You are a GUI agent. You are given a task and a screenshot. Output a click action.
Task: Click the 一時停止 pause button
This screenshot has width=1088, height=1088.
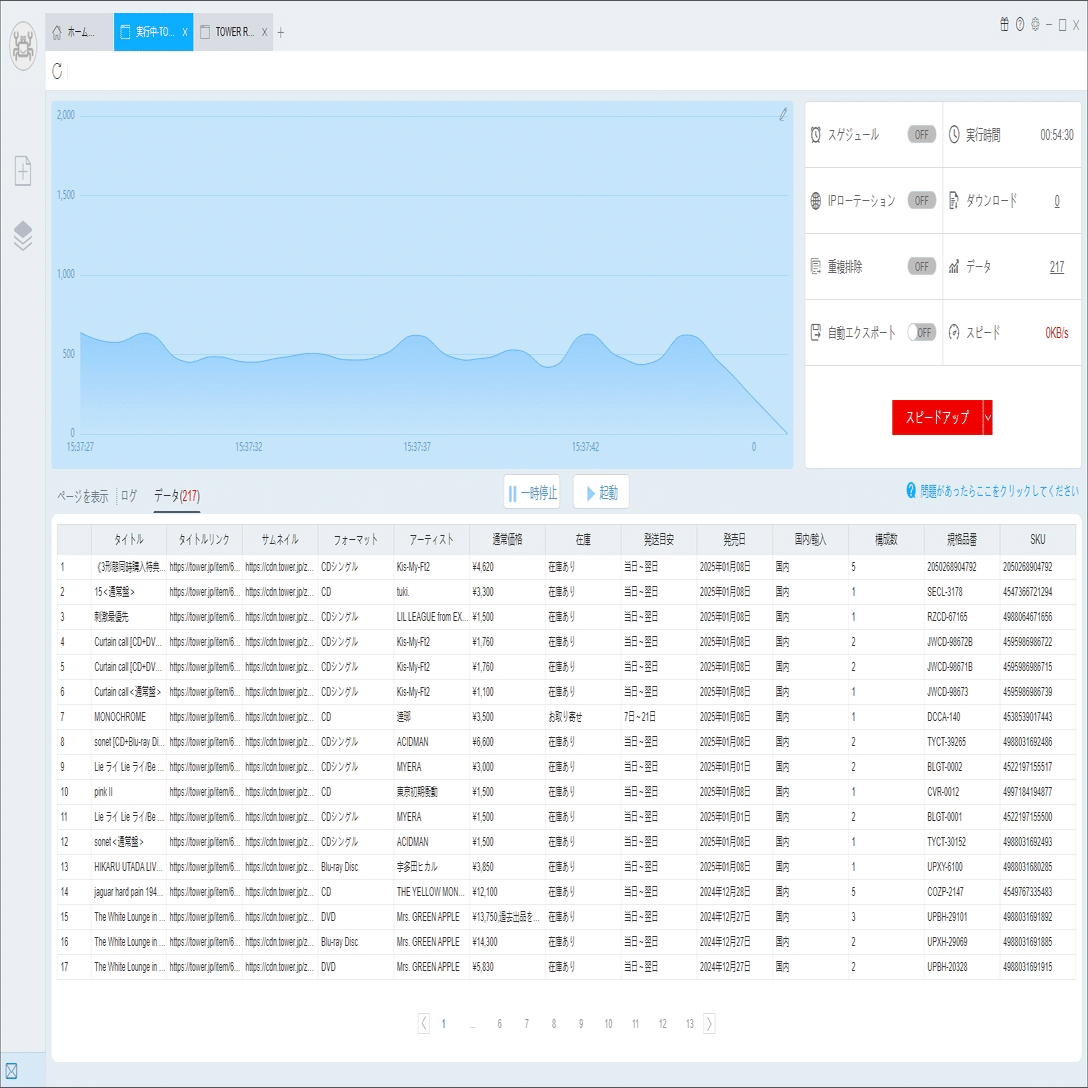pyautogui.click(x=532, y=493)
